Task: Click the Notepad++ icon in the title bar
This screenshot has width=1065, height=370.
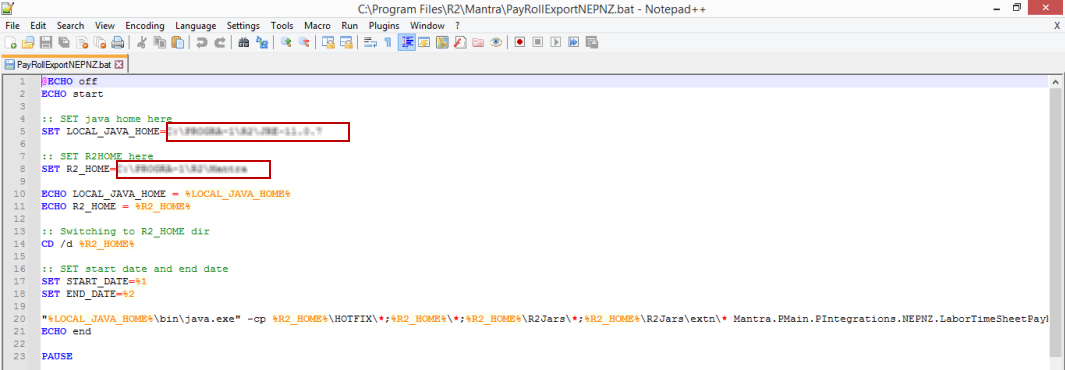Action: (8, 8)
